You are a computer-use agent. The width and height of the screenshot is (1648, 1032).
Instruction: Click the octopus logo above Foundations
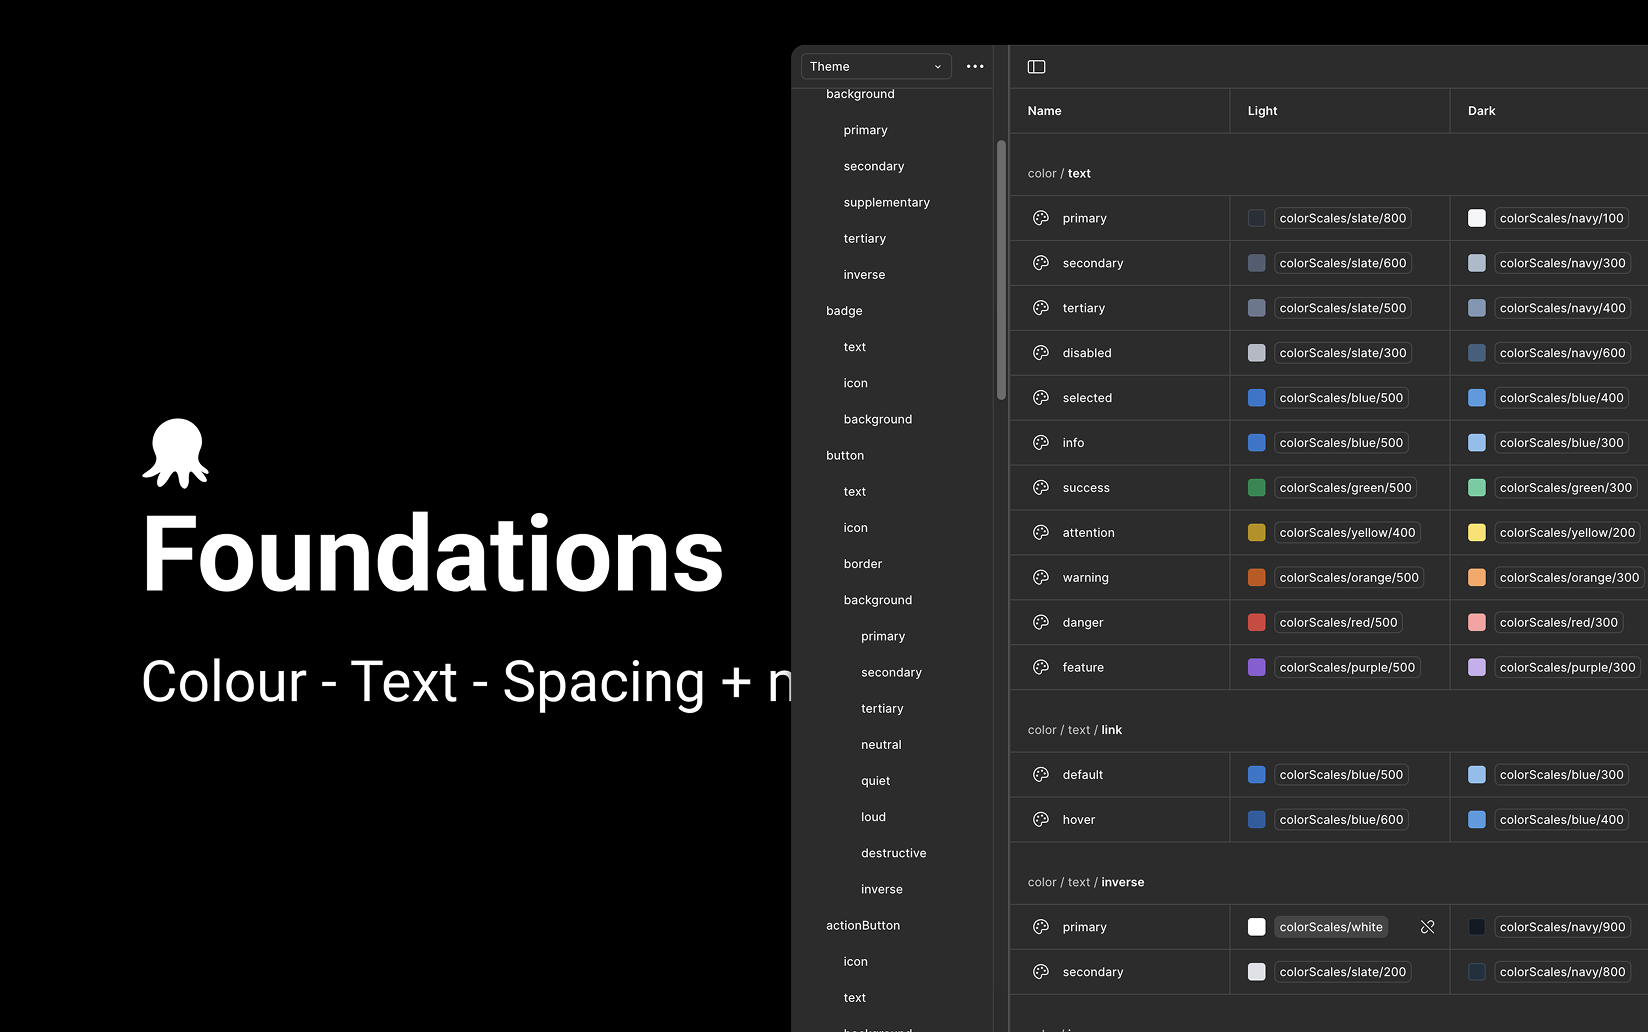tap(176, 453)
